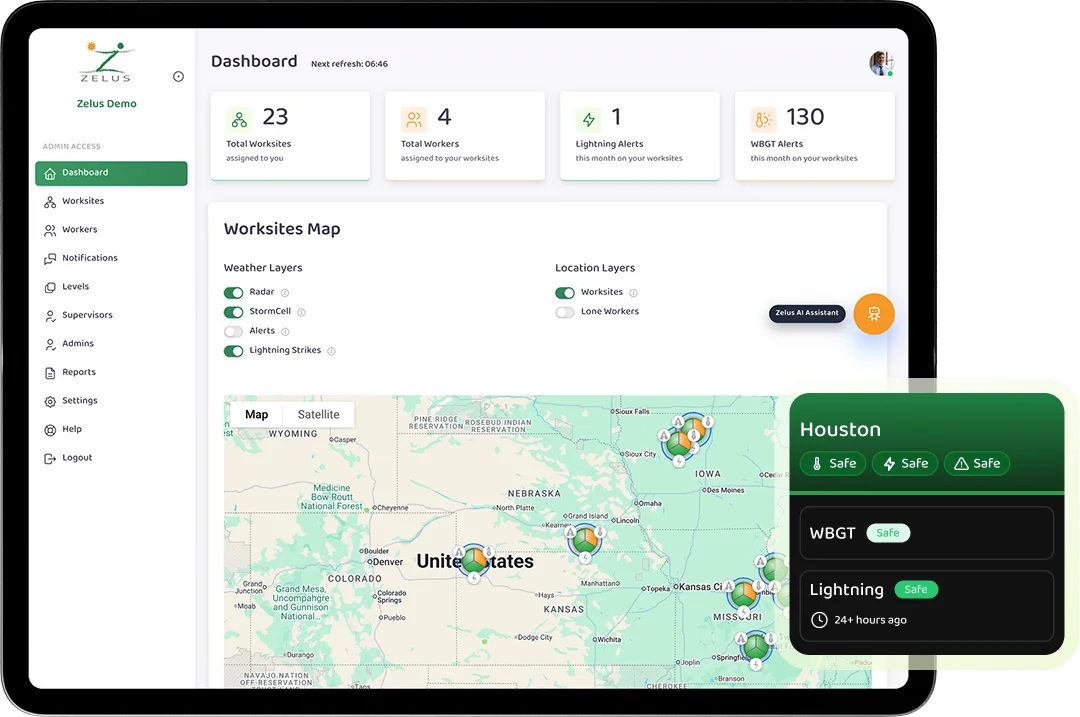Toggle off the StormCell layer
Image resolution: width=1080 pixels, height=717 pixels.
pyautogui.click(x=233, y=312)
